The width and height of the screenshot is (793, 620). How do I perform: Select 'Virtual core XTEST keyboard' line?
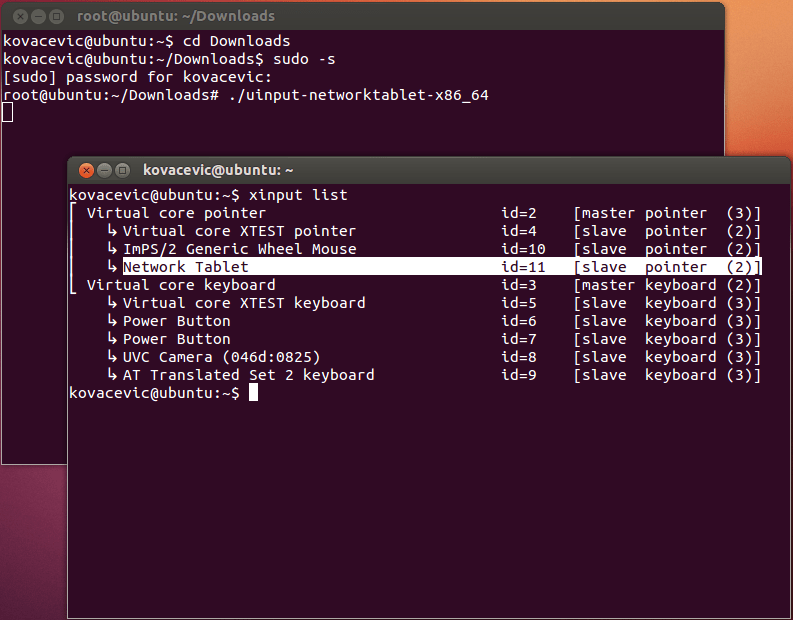(x=433, y=303)
